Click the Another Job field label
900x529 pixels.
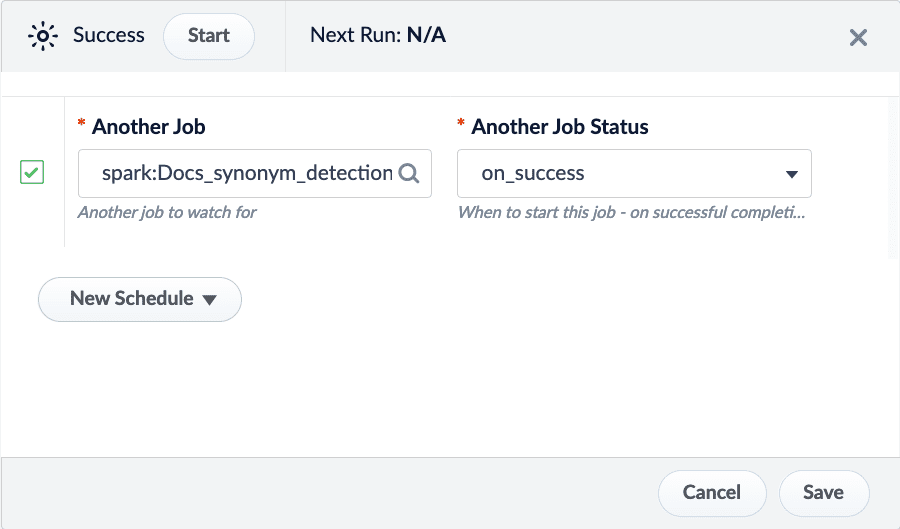(x=148, y=127)
